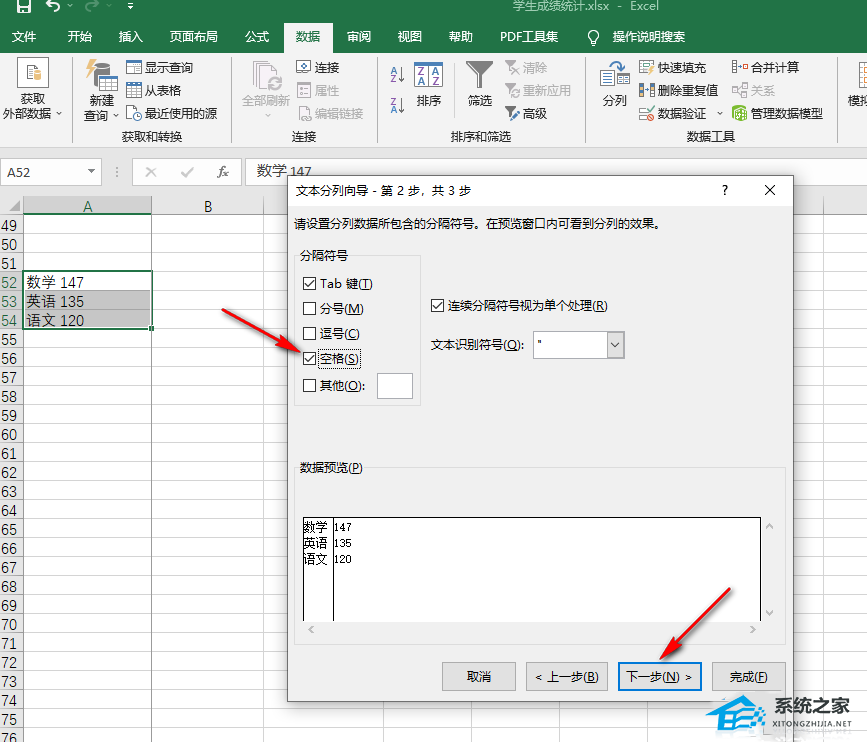Click the Consolidate (合并计算) icon
Screen dimensions: 867x742
coord(739,67)
